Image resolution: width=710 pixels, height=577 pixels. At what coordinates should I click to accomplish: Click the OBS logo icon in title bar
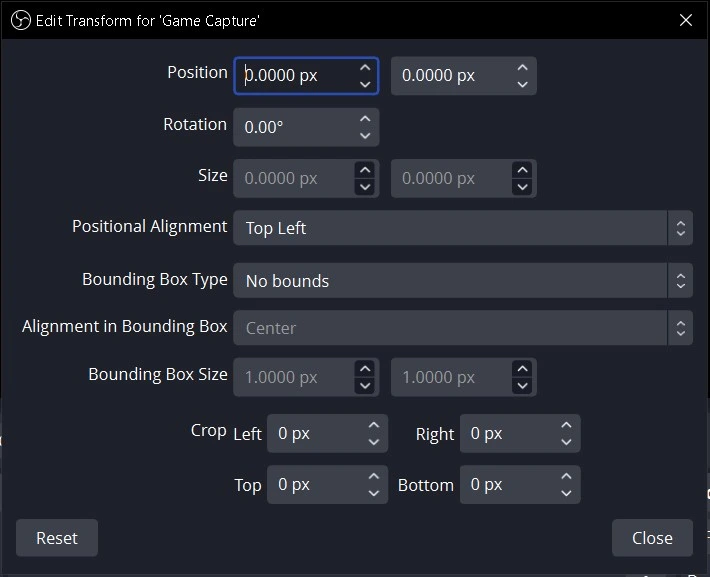click(x=21, y=20)
